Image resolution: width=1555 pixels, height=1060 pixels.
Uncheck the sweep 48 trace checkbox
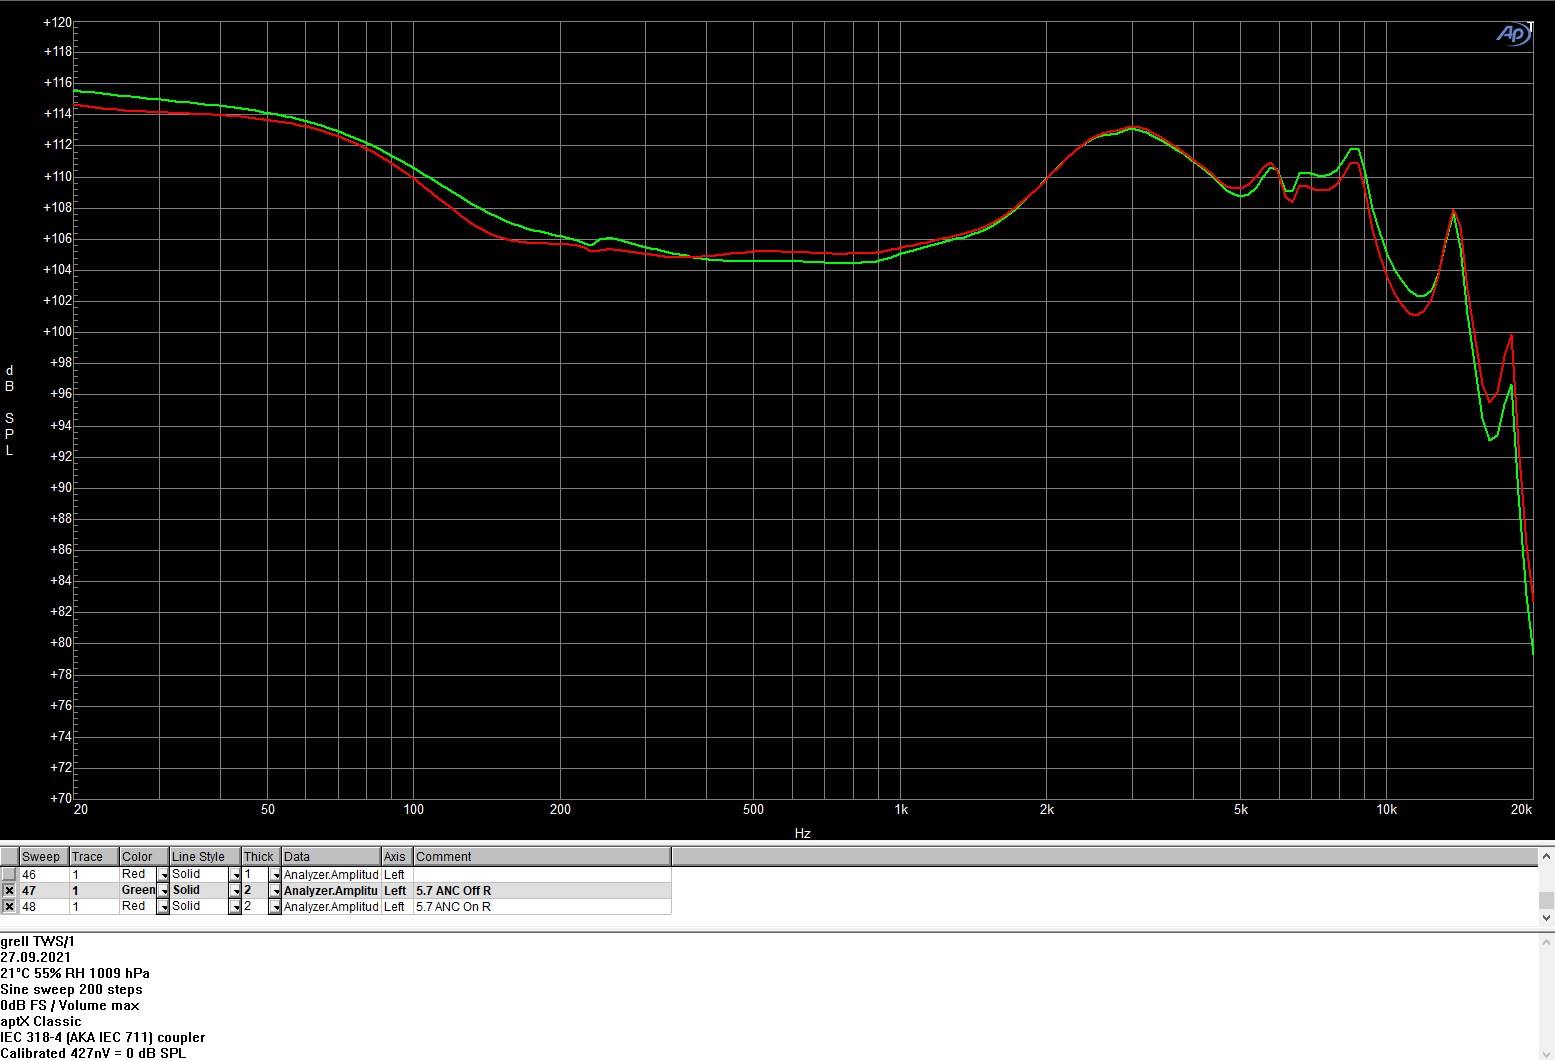(9, 907)
